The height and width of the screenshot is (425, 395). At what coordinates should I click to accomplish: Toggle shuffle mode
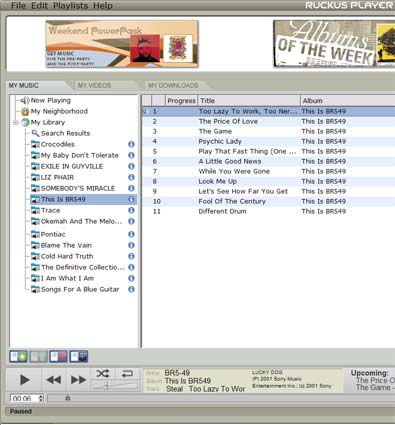pos(103,374)
